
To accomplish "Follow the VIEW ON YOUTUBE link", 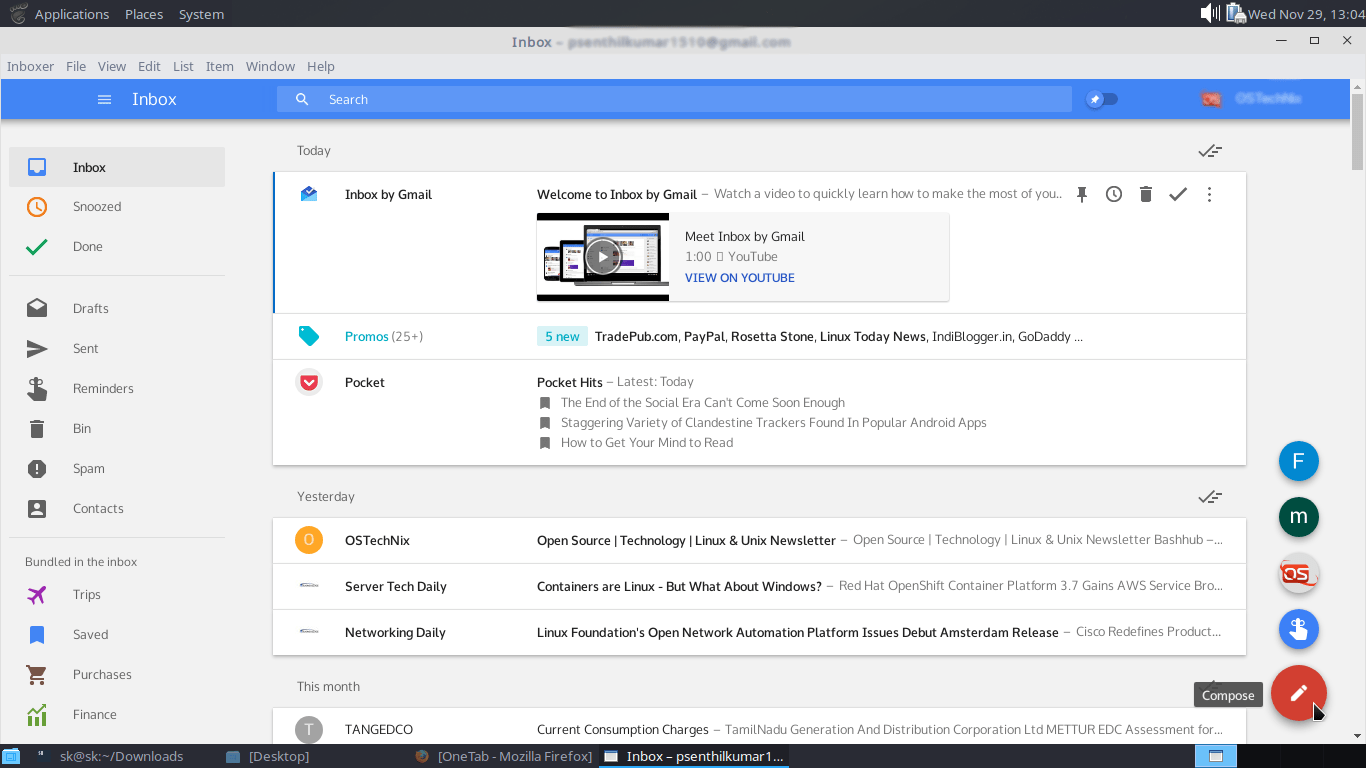I will point(740,278).
